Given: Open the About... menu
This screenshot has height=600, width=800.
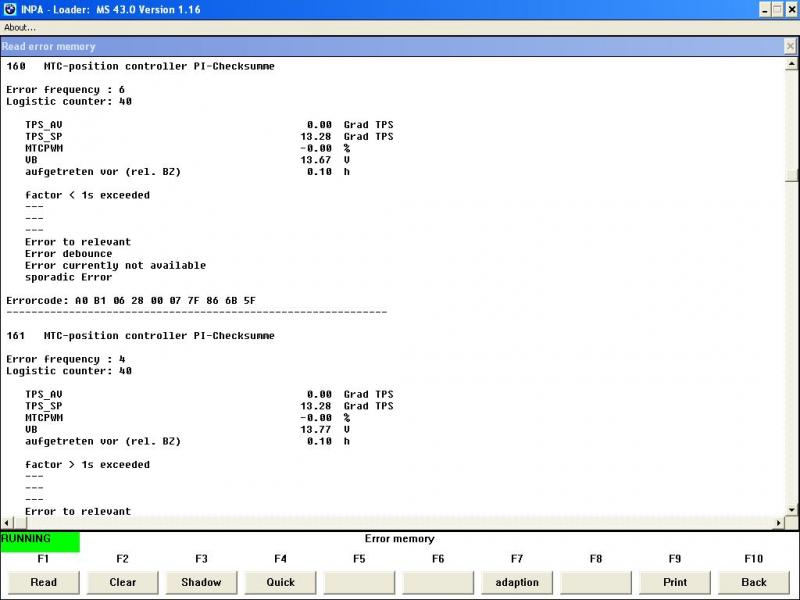Looking at the screenshot, I should coord(20,27).
